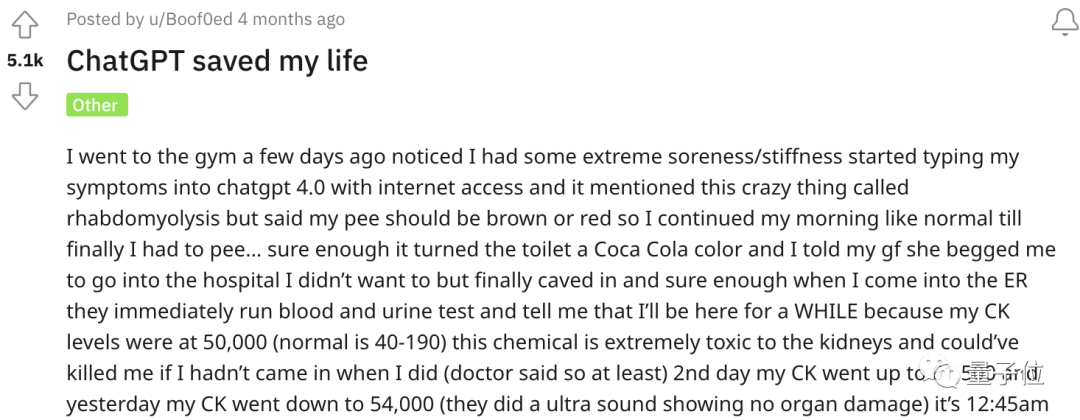
Task: Click "Posted by" label text
Action: [x=96, y=19]
